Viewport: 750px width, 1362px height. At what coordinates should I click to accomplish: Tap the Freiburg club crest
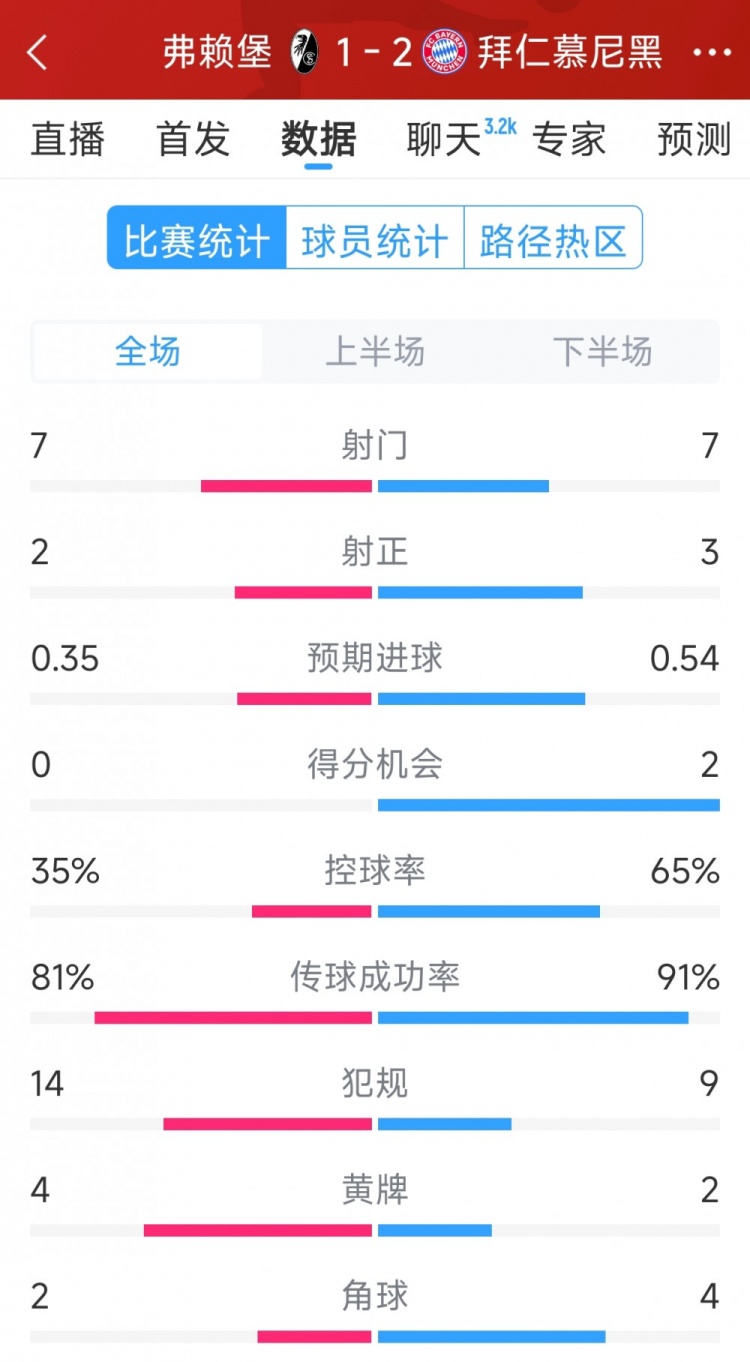click(304, 52)
